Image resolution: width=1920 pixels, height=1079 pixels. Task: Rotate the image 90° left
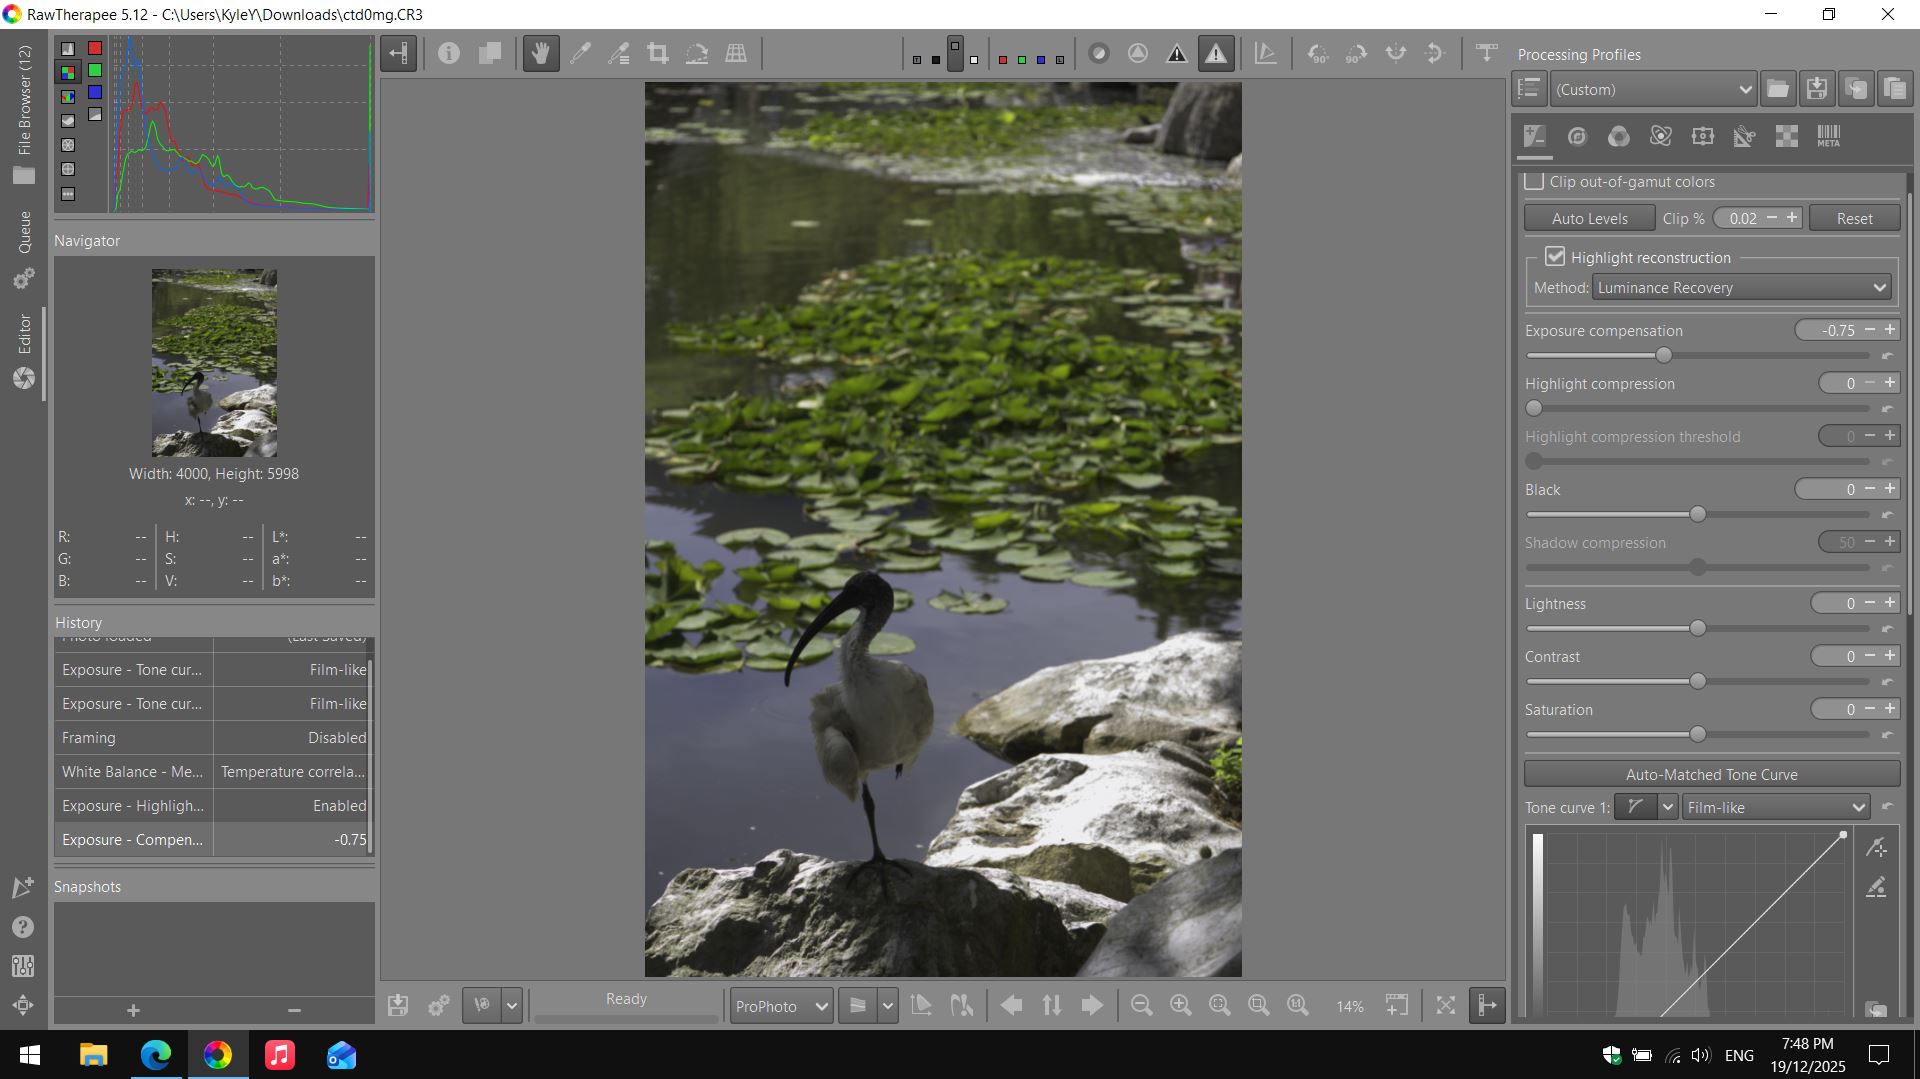pyautogui.click(x=1318, y=54)
